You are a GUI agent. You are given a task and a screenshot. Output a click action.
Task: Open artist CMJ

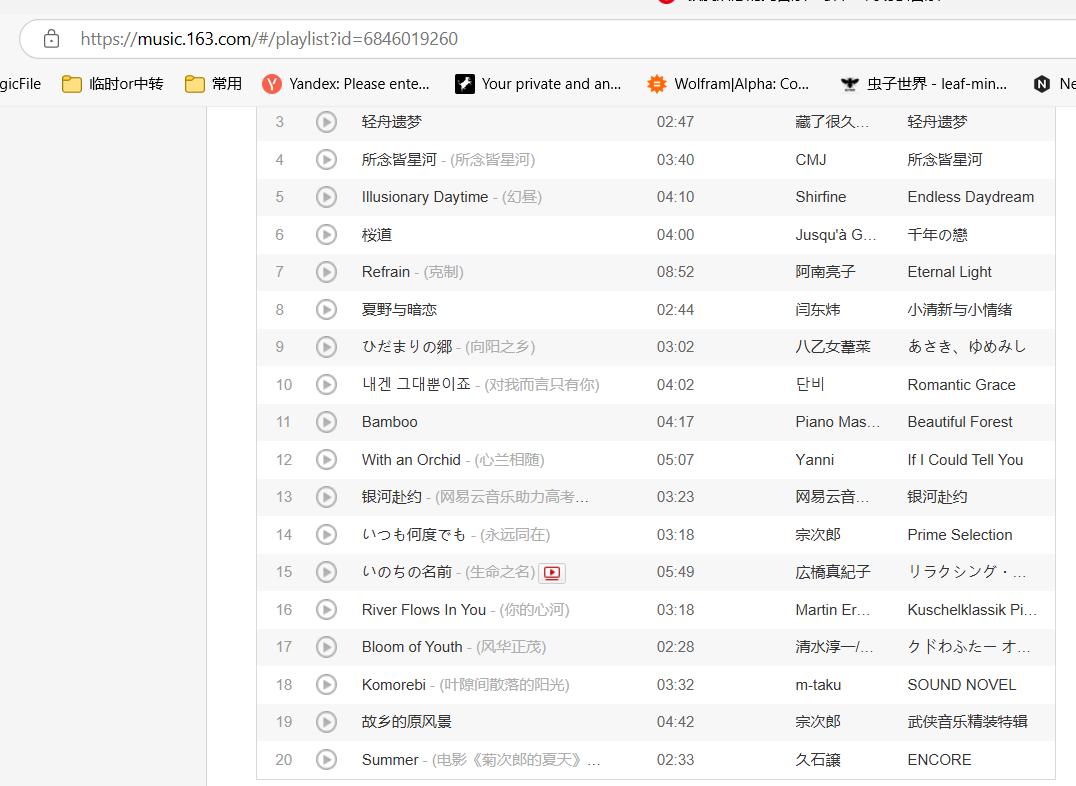810,160
